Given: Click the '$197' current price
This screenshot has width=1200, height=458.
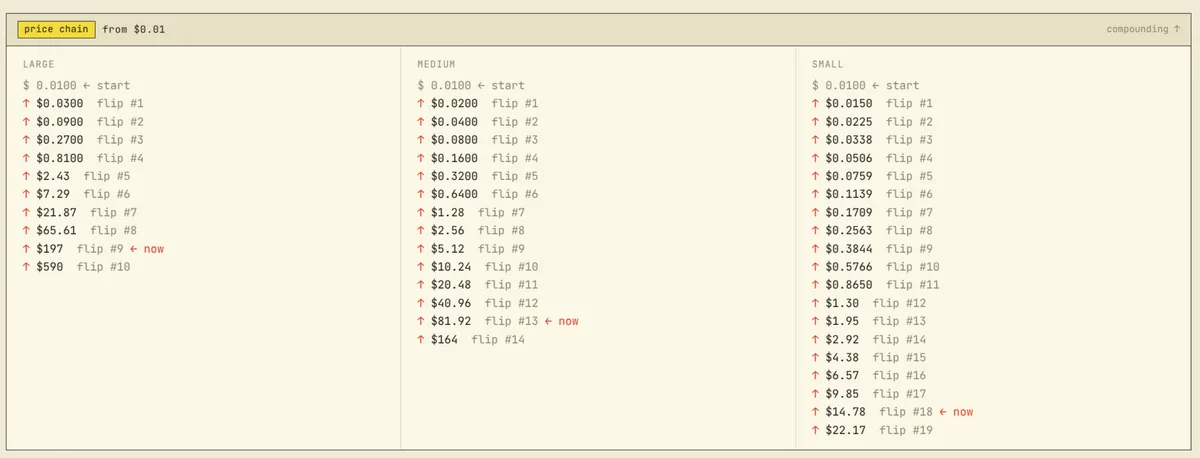Looking at the screenshot, I should click(x=50, y=248).
